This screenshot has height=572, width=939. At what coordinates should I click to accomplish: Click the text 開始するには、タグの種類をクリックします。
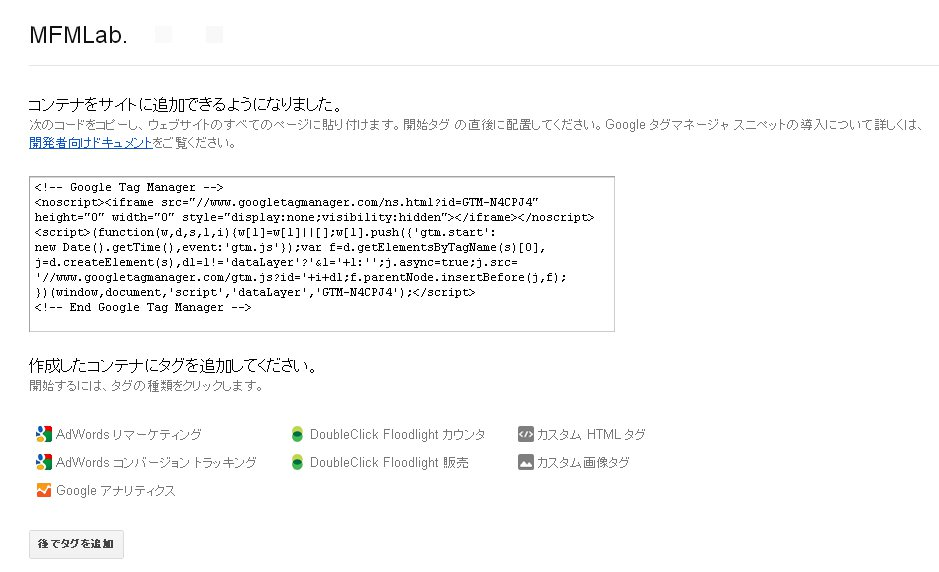pos(147,386)
